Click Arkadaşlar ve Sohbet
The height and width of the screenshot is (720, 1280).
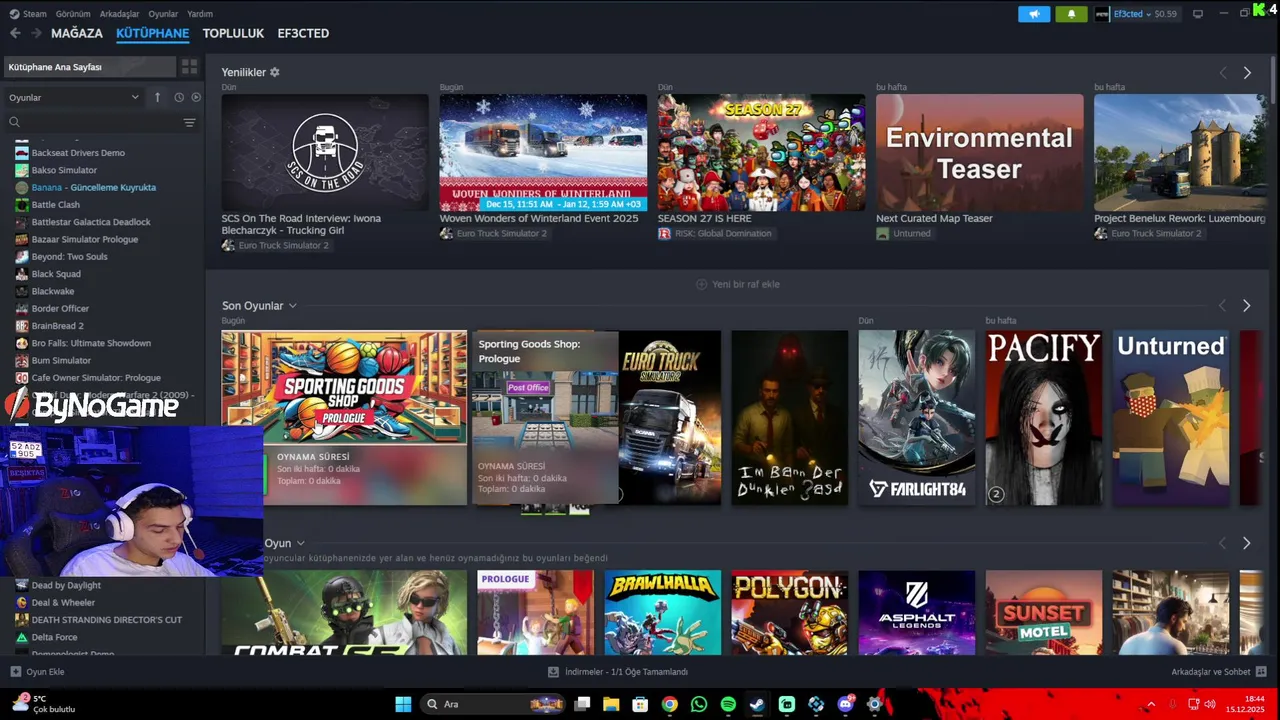point(1211,672)
